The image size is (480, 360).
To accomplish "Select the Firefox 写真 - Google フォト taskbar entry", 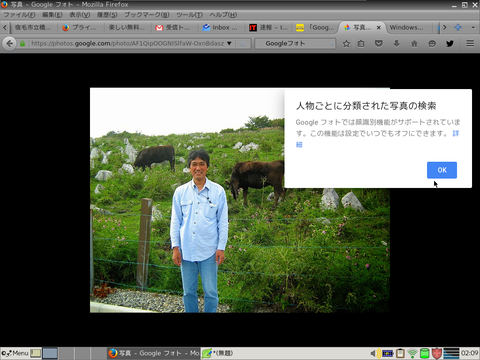I will pos(154,353).
